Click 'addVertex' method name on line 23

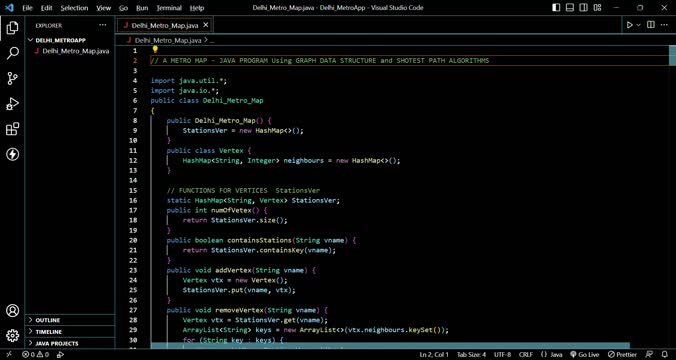pyautogui.click(x=233, y=270)
